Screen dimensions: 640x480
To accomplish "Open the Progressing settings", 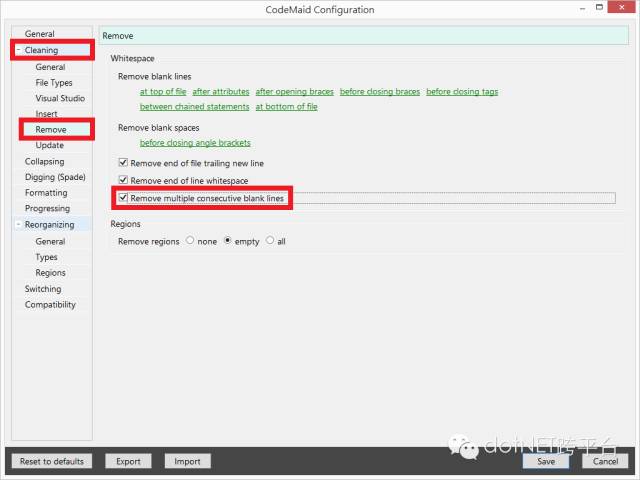I will point(47,209).
